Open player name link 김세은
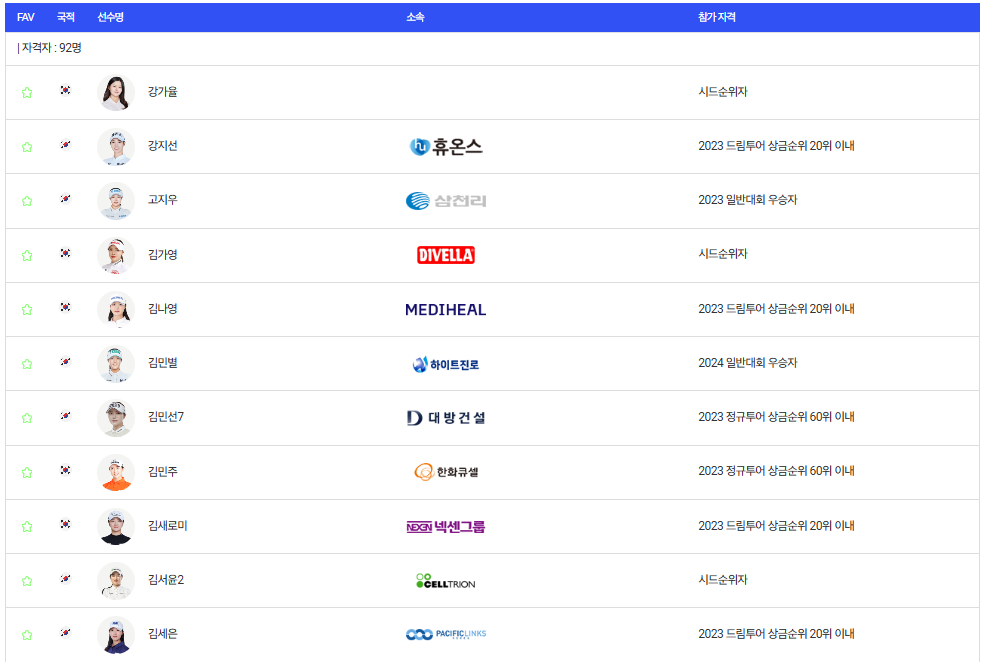Viewport: 981px width, 662px height. 163,634
